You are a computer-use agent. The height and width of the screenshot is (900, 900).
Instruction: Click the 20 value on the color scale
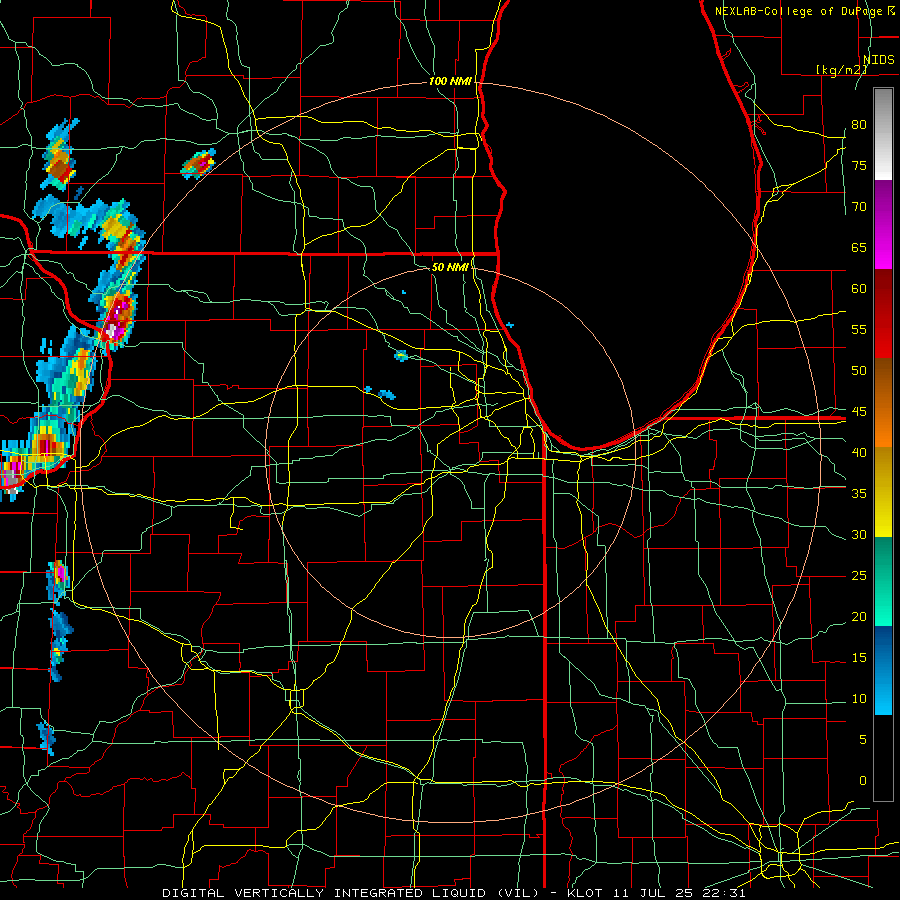tap(859, 616)
